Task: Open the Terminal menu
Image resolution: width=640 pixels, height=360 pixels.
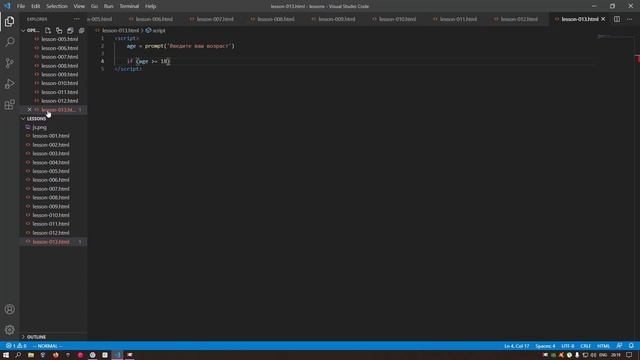Action: pyautogui.click(x=129, y=6)
